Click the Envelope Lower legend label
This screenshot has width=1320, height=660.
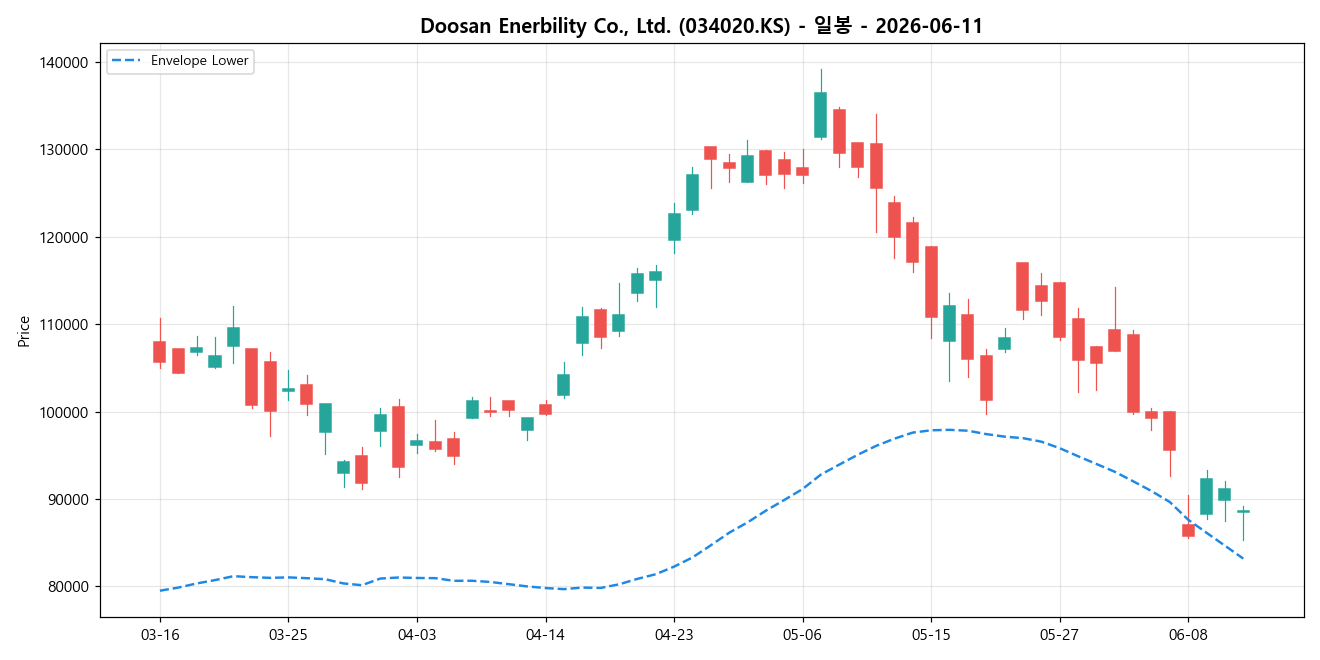[x=199, y=61]
